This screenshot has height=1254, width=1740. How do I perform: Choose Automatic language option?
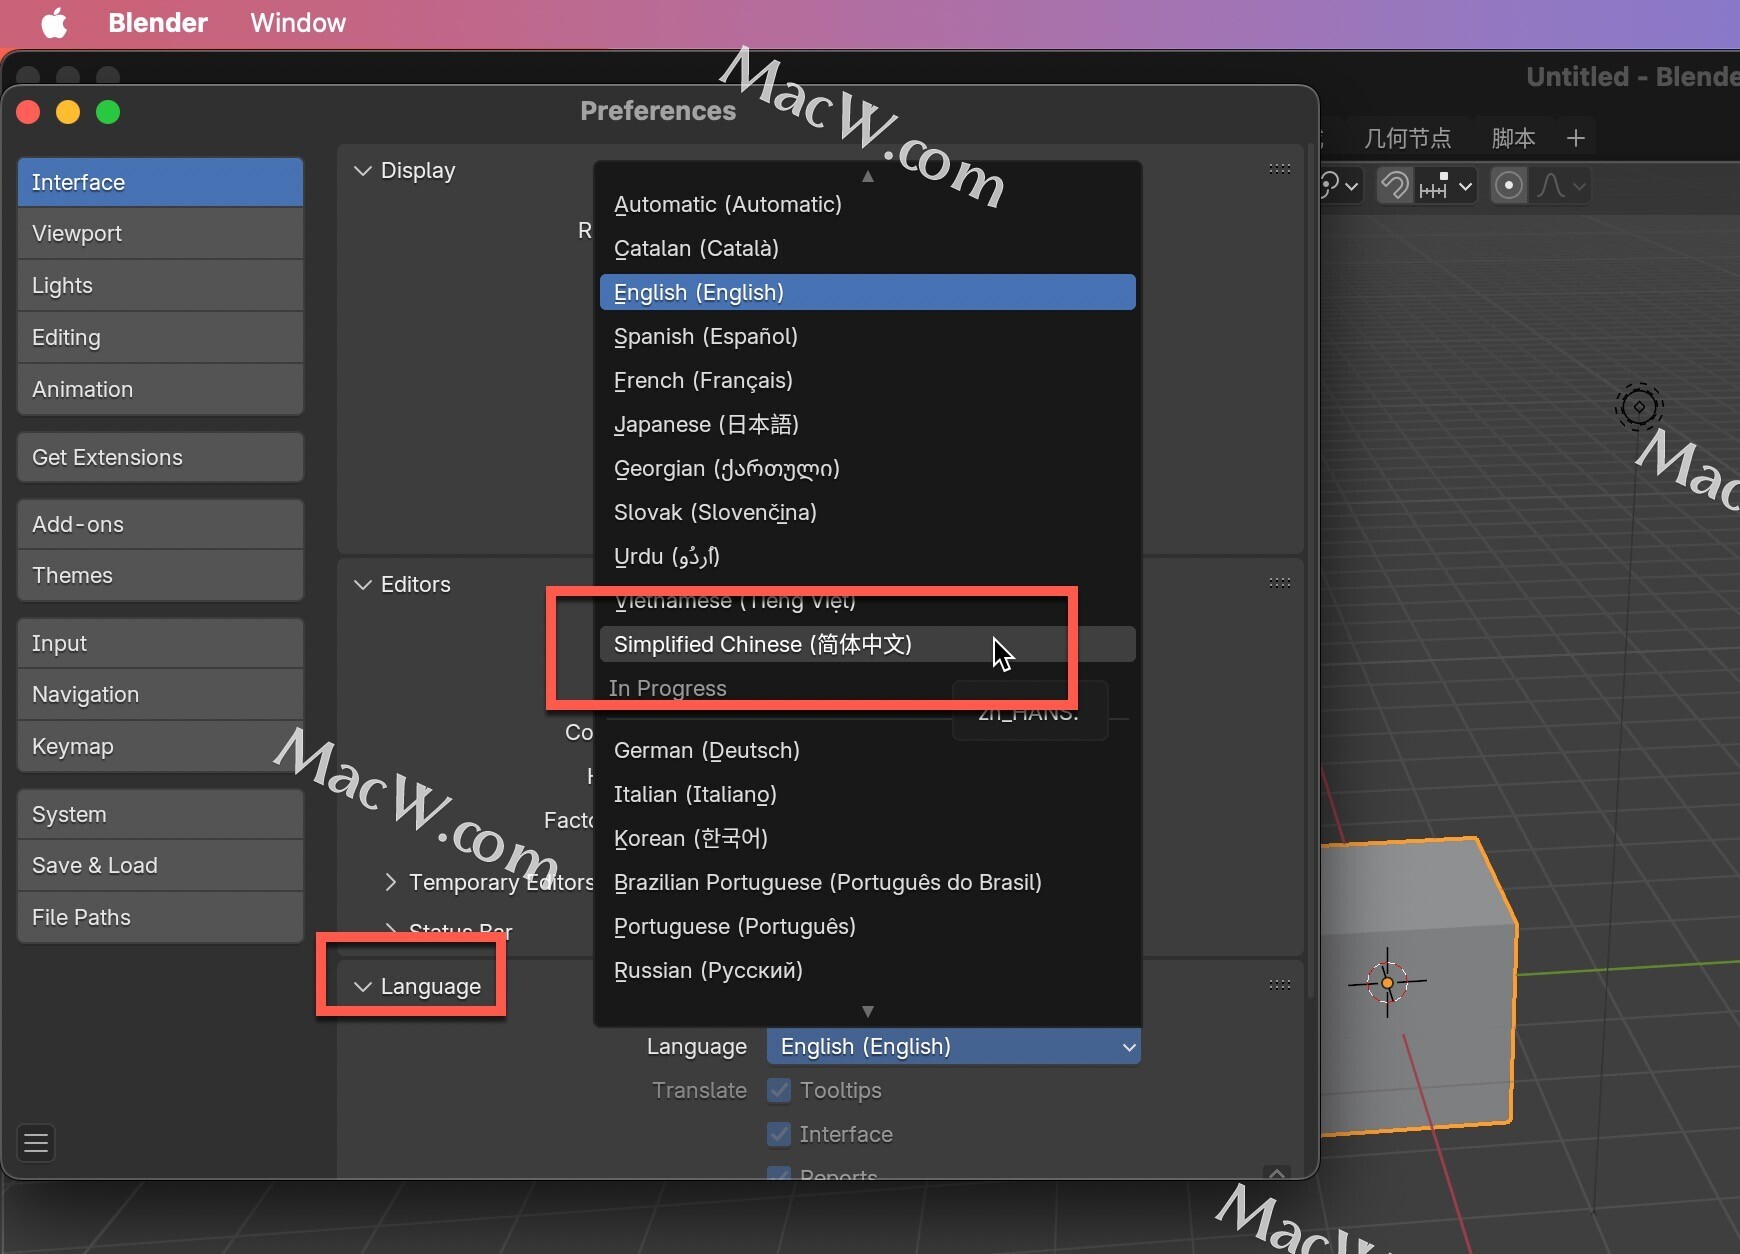click(x=868, y=204)
